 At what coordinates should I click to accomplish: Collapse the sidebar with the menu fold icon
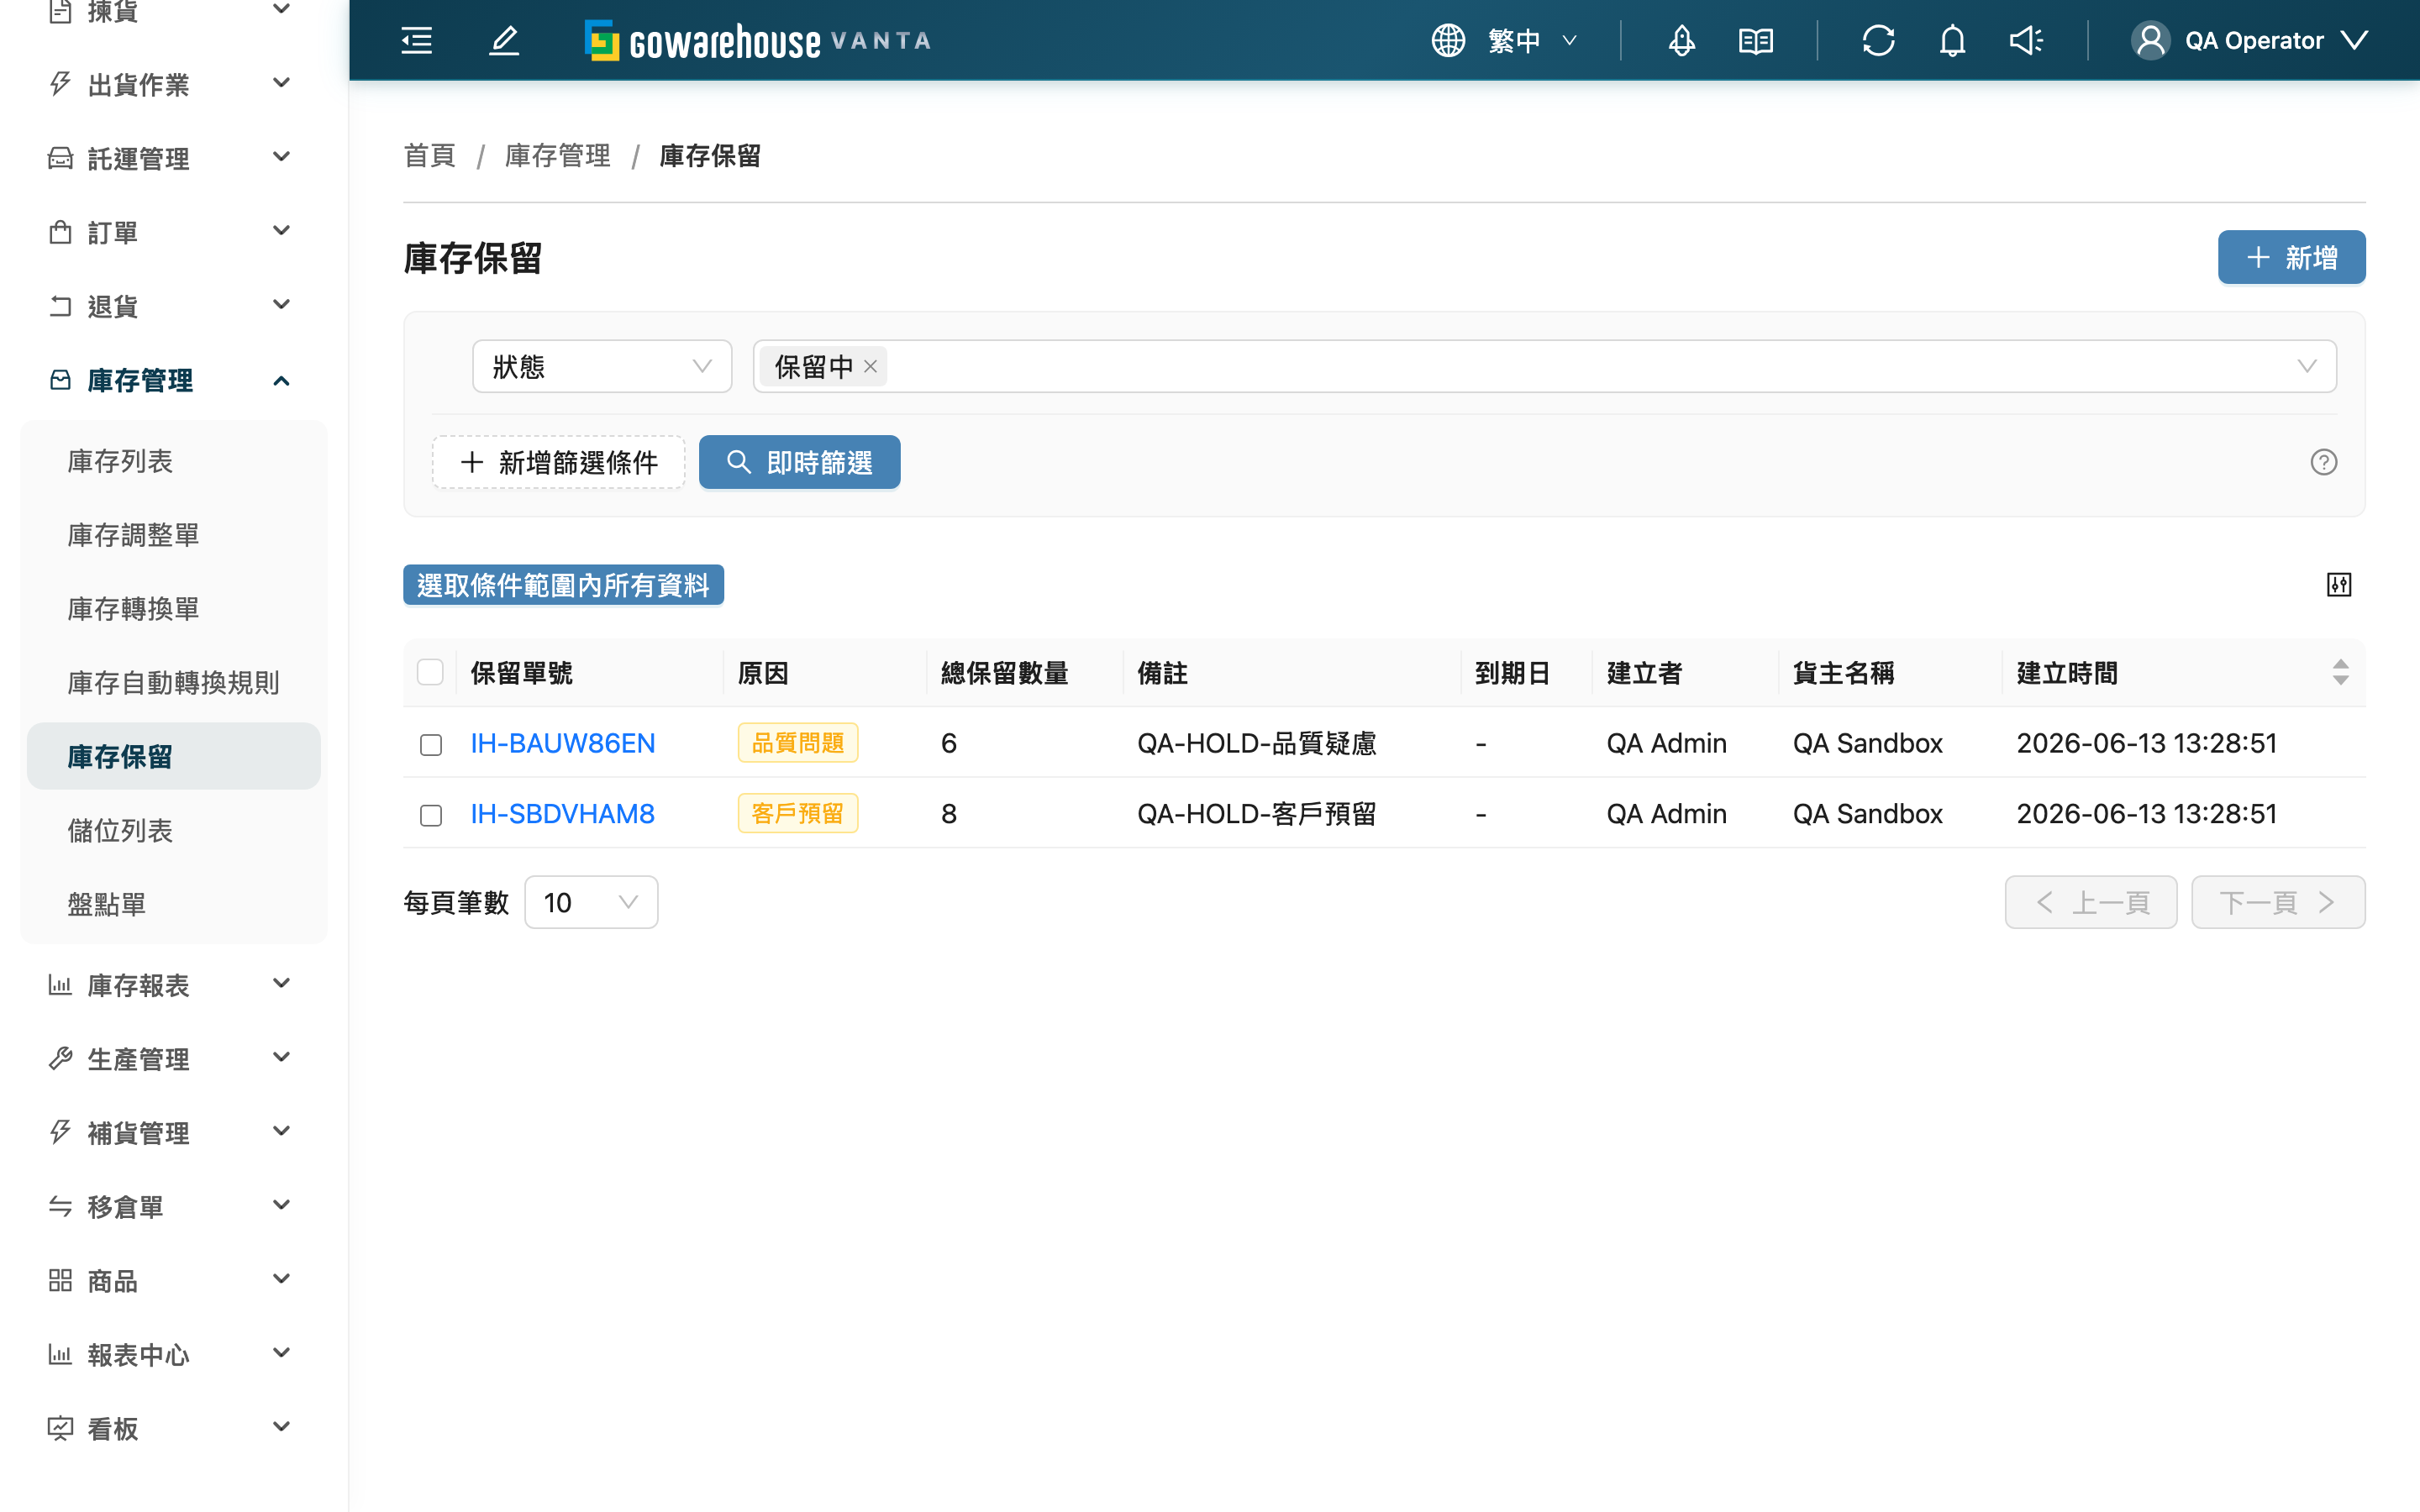click(417, 40)
